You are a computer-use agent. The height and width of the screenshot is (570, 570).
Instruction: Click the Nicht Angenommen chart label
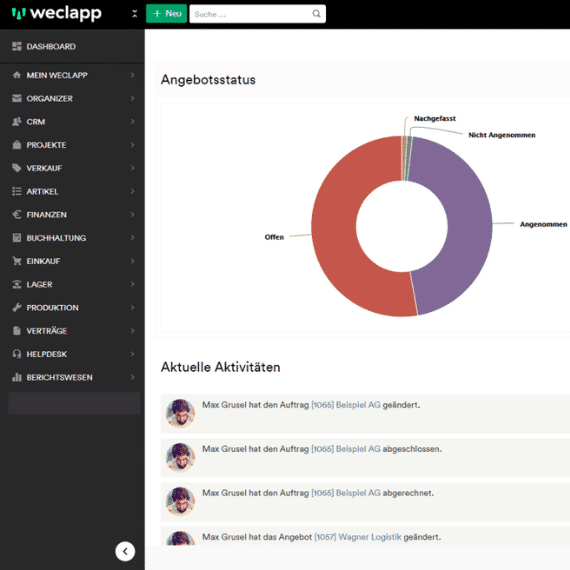[502, 135]
